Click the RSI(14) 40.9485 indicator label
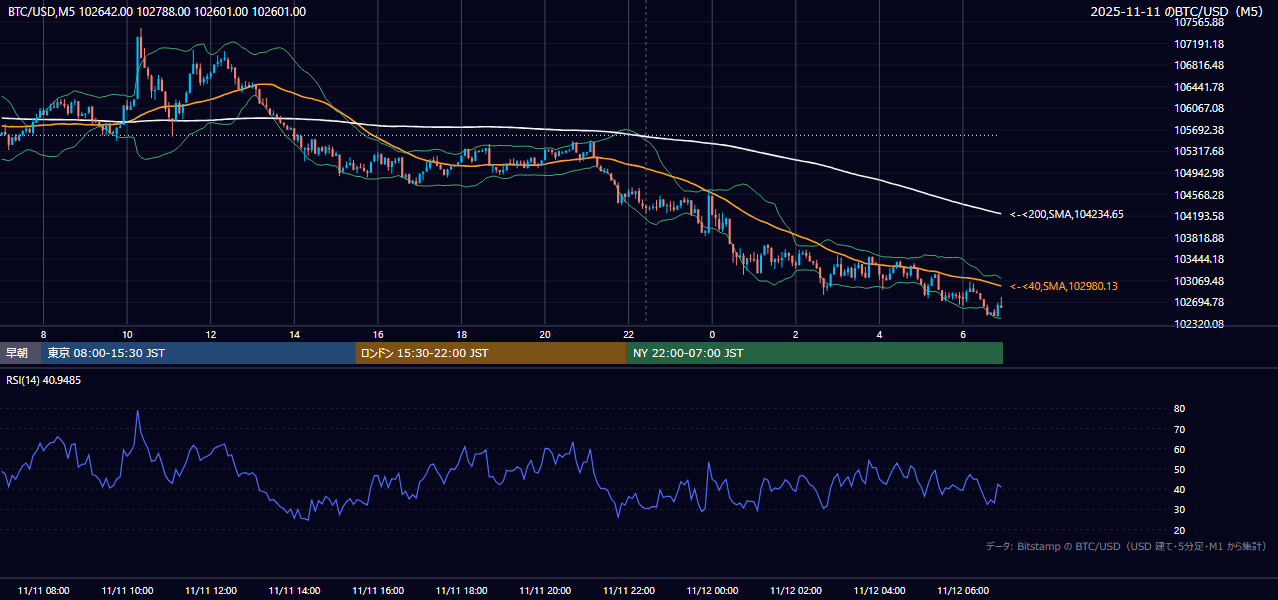Image resolution: width=1278 pixels, height=600 pixels. pos(44,380)
